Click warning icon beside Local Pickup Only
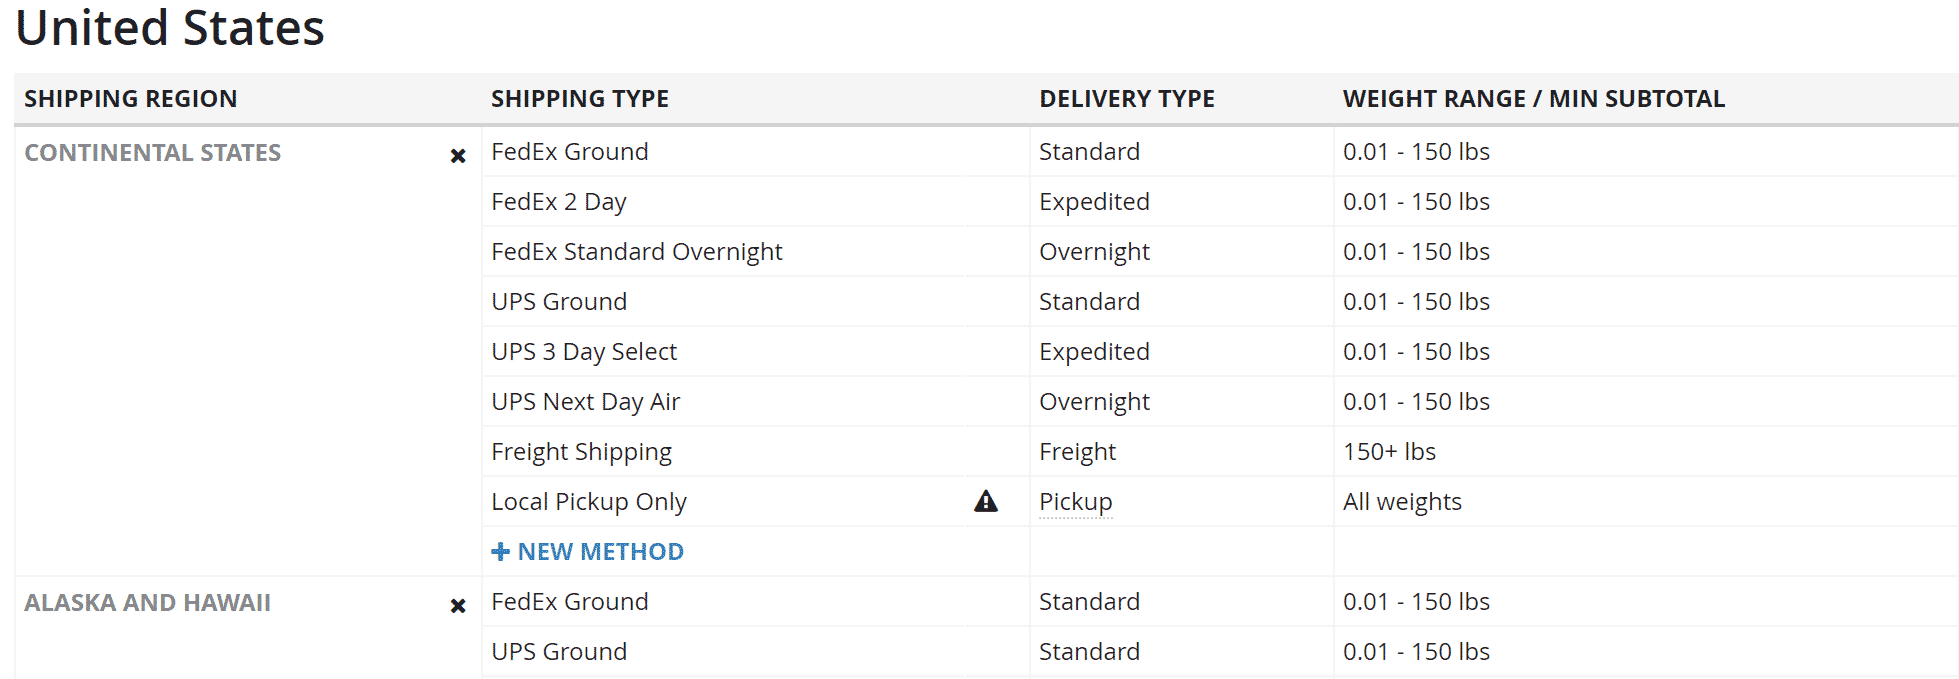Image resolution: width=1959 pixels, height=679 pixels. [986, 502]
